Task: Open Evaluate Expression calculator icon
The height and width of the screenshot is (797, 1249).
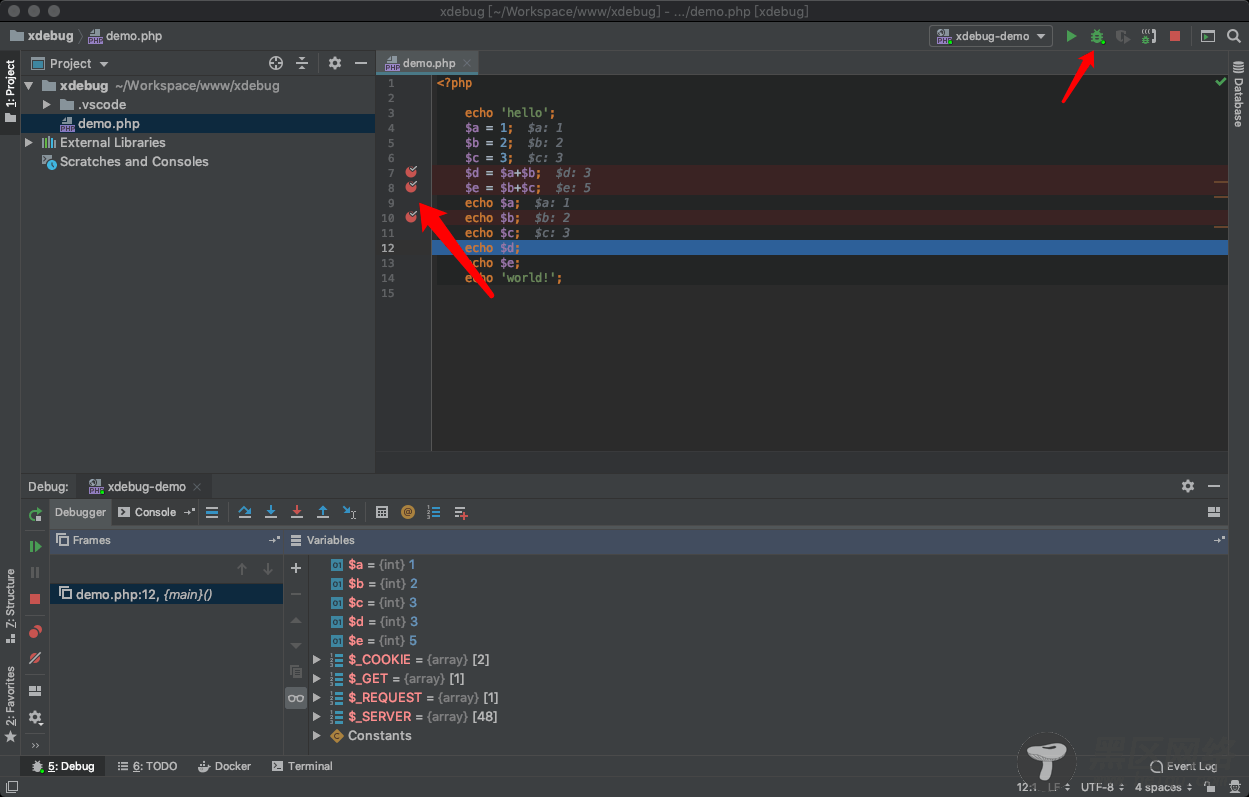Action: [x=382, y=513]
